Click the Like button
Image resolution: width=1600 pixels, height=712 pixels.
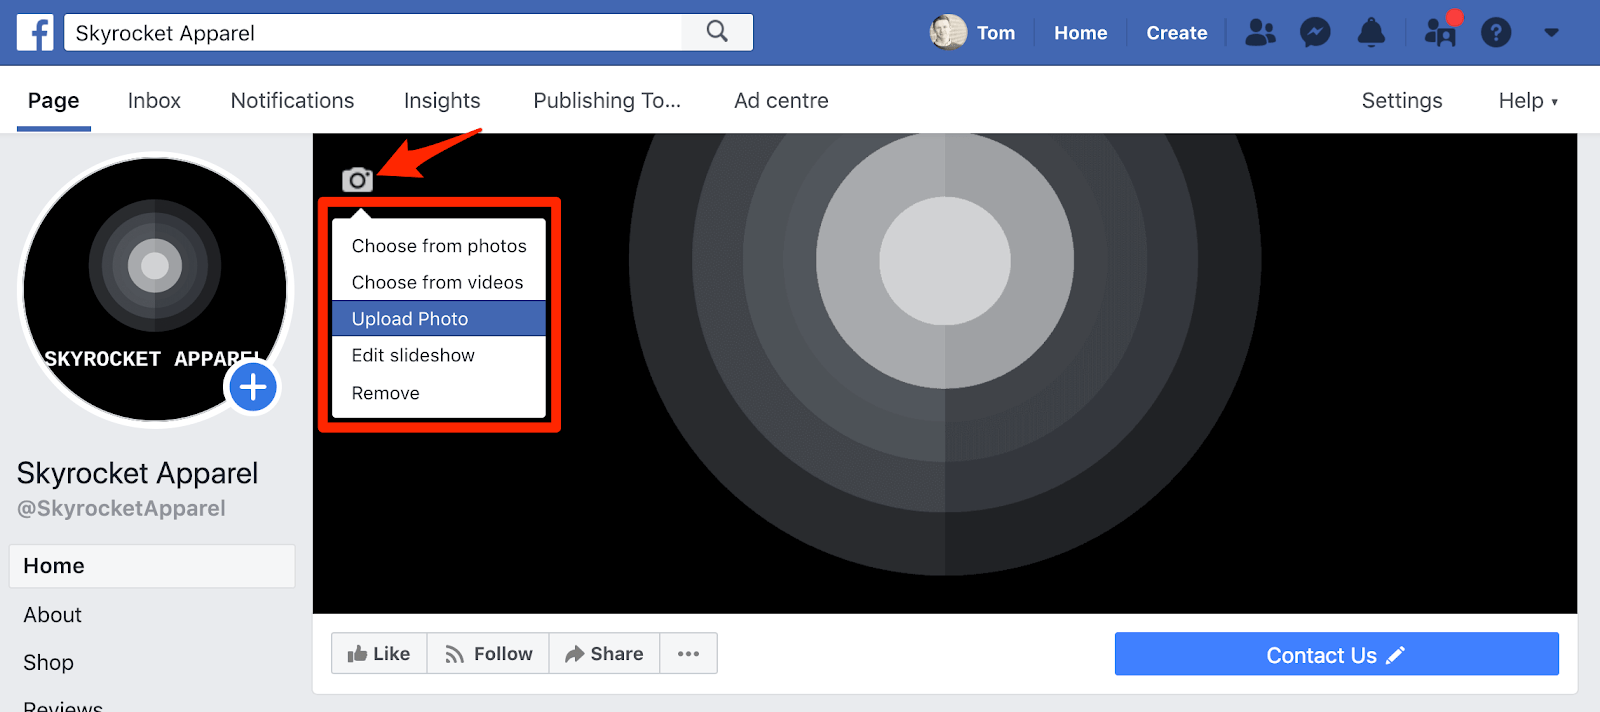379,653
